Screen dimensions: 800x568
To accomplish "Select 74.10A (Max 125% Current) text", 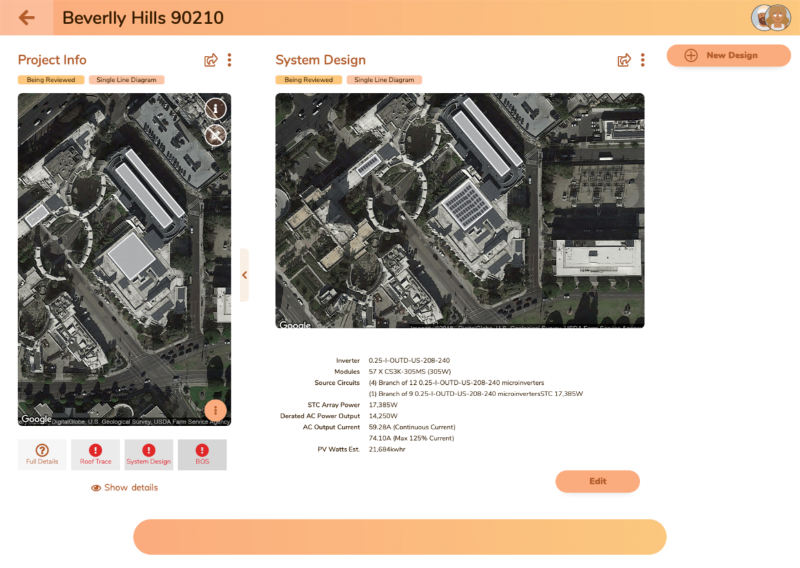I will point(411,438).
